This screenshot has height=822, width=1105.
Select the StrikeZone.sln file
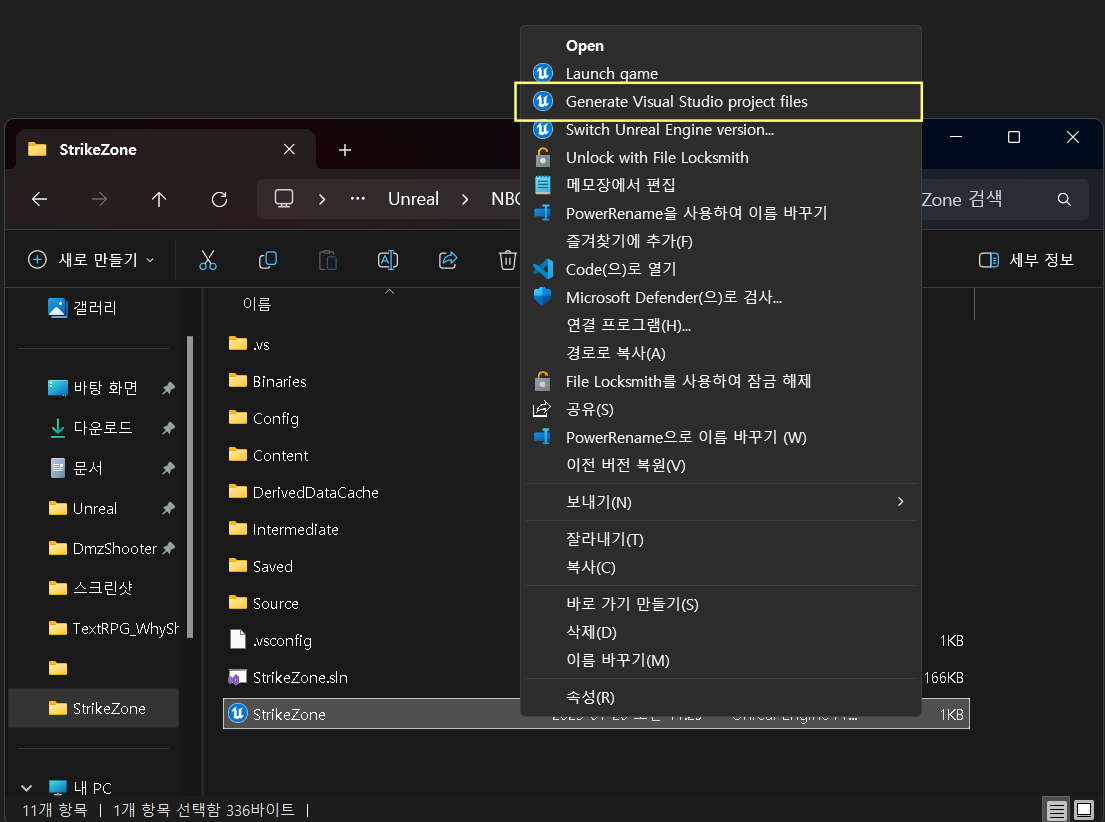pos(300,677)
